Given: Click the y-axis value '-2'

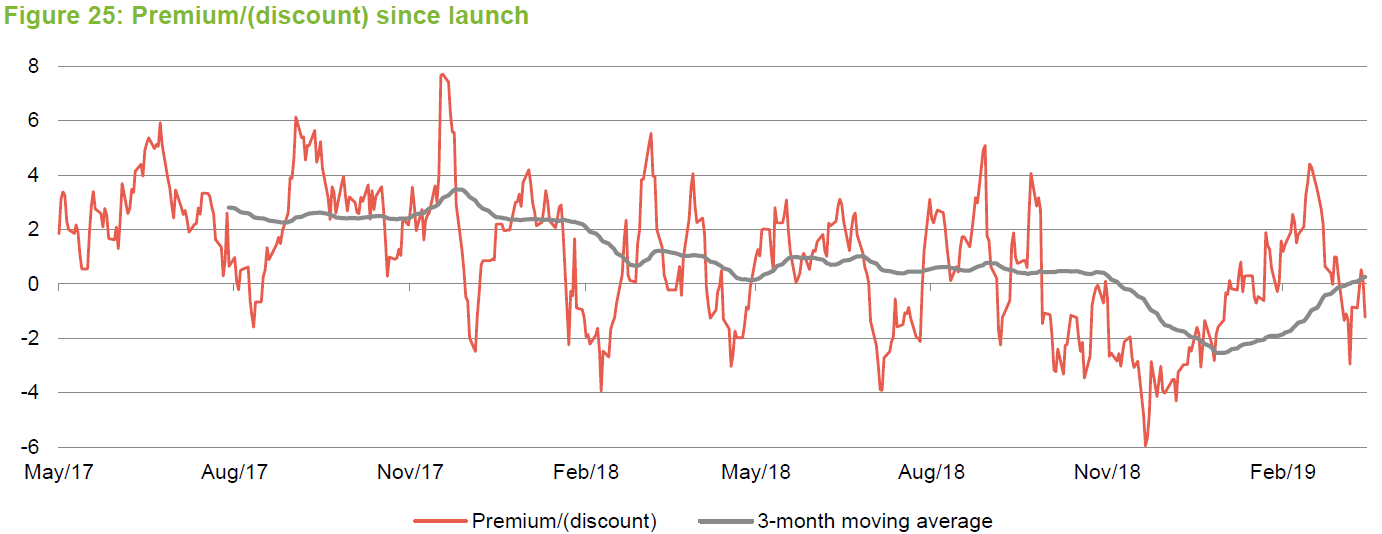Looking at the screenshot, I should [x=30, y=339].
